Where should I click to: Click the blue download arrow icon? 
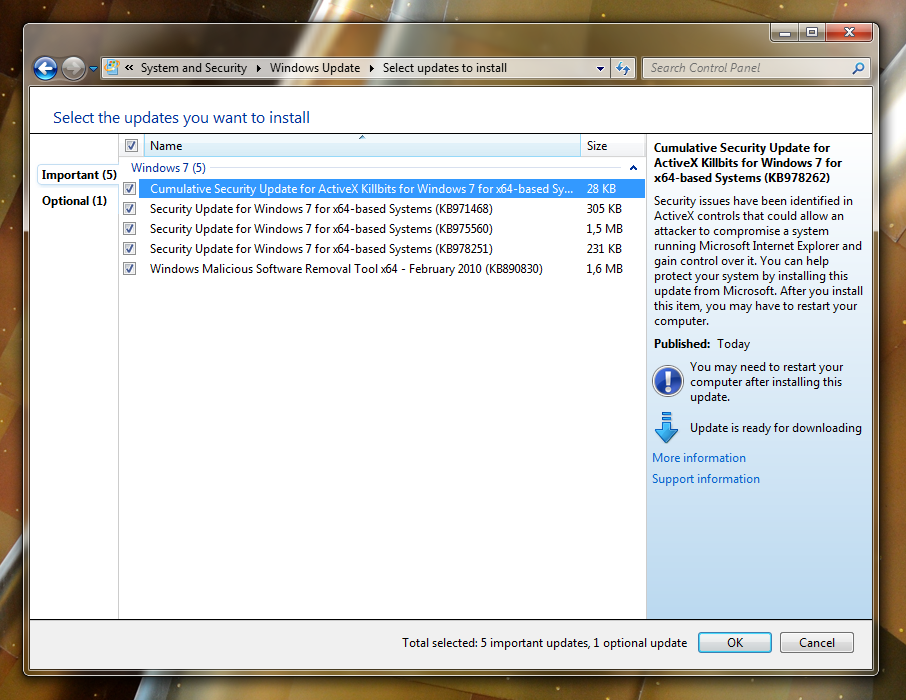(x=666, y=427)
